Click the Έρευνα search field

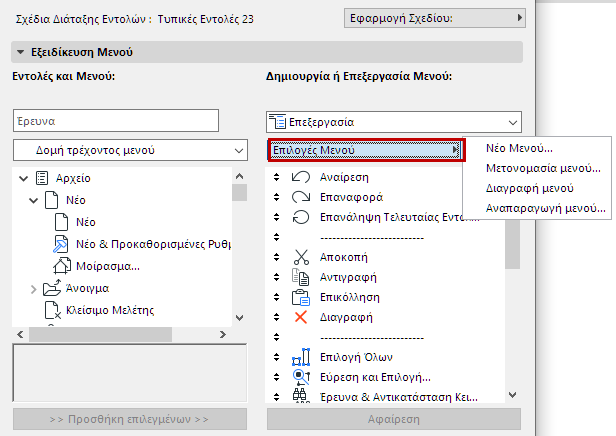(x=114, y=120)
